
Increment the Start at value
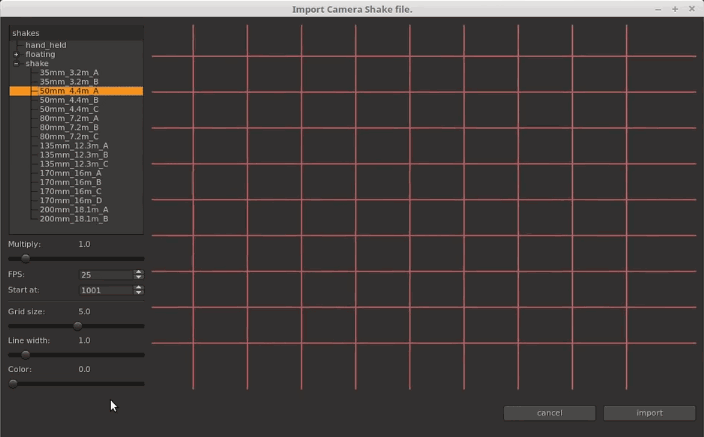[x=138, y=288]
